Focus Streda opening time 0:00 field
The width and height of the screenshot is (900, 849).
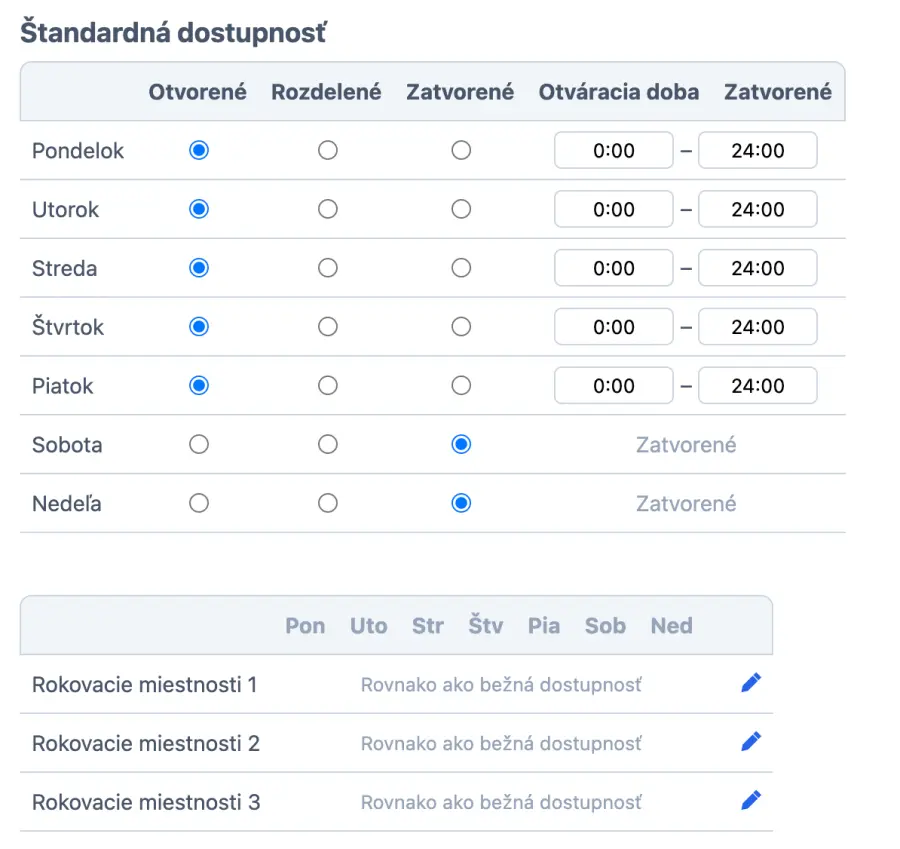[x=613, y=268]
